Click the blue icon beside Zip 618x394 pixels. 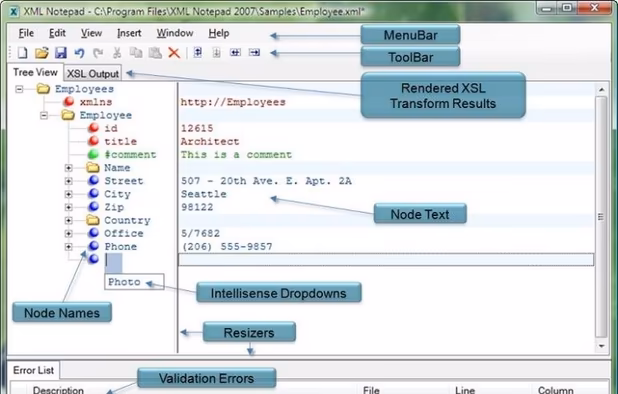click(93, 206)
